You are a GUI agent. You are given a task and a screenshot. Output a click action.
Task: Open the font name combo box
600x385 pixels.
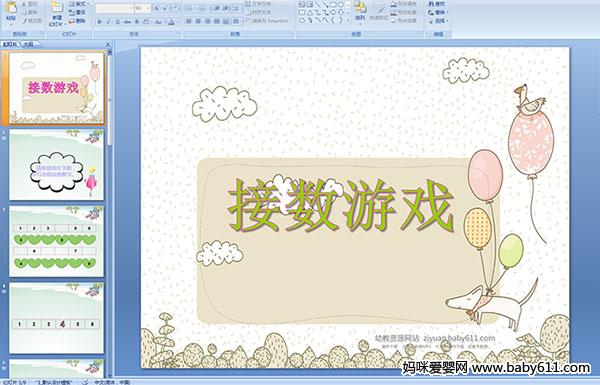(114, 8)
